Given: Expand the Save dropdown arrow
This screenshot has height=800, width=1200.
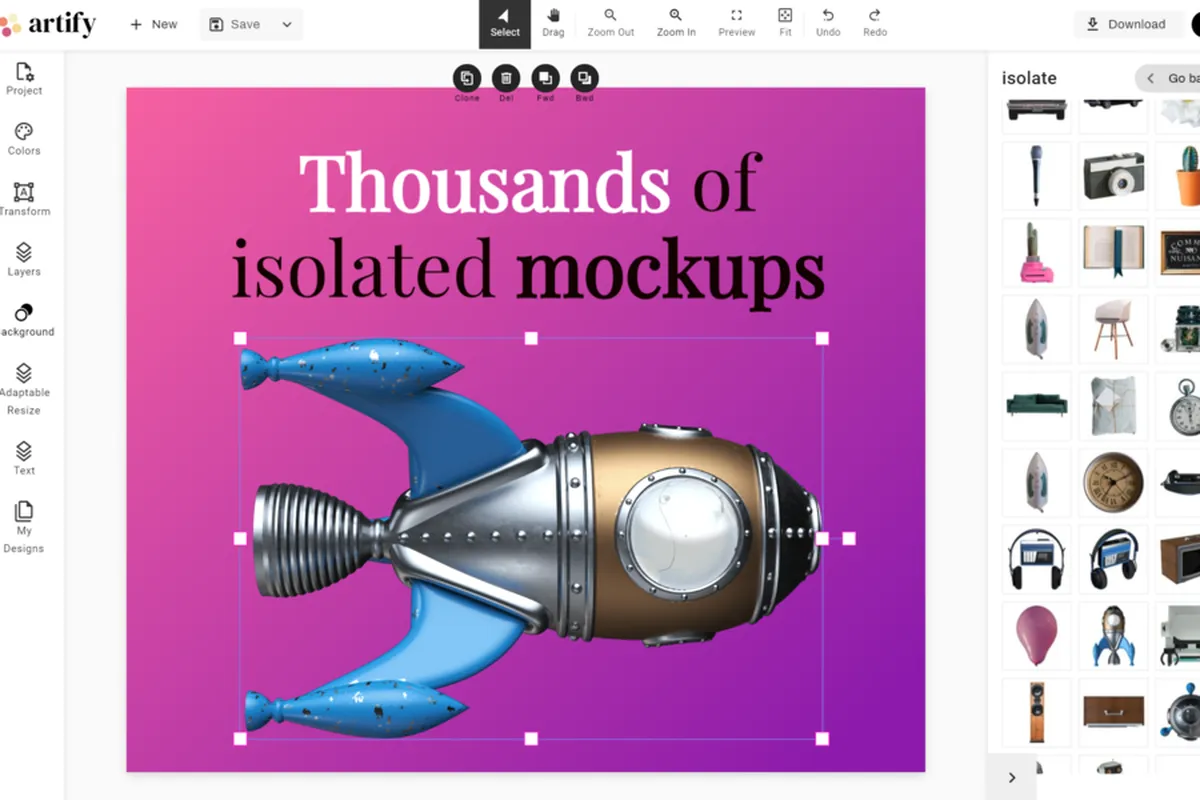Looking at the screenshot, I should tap(287, 24).
